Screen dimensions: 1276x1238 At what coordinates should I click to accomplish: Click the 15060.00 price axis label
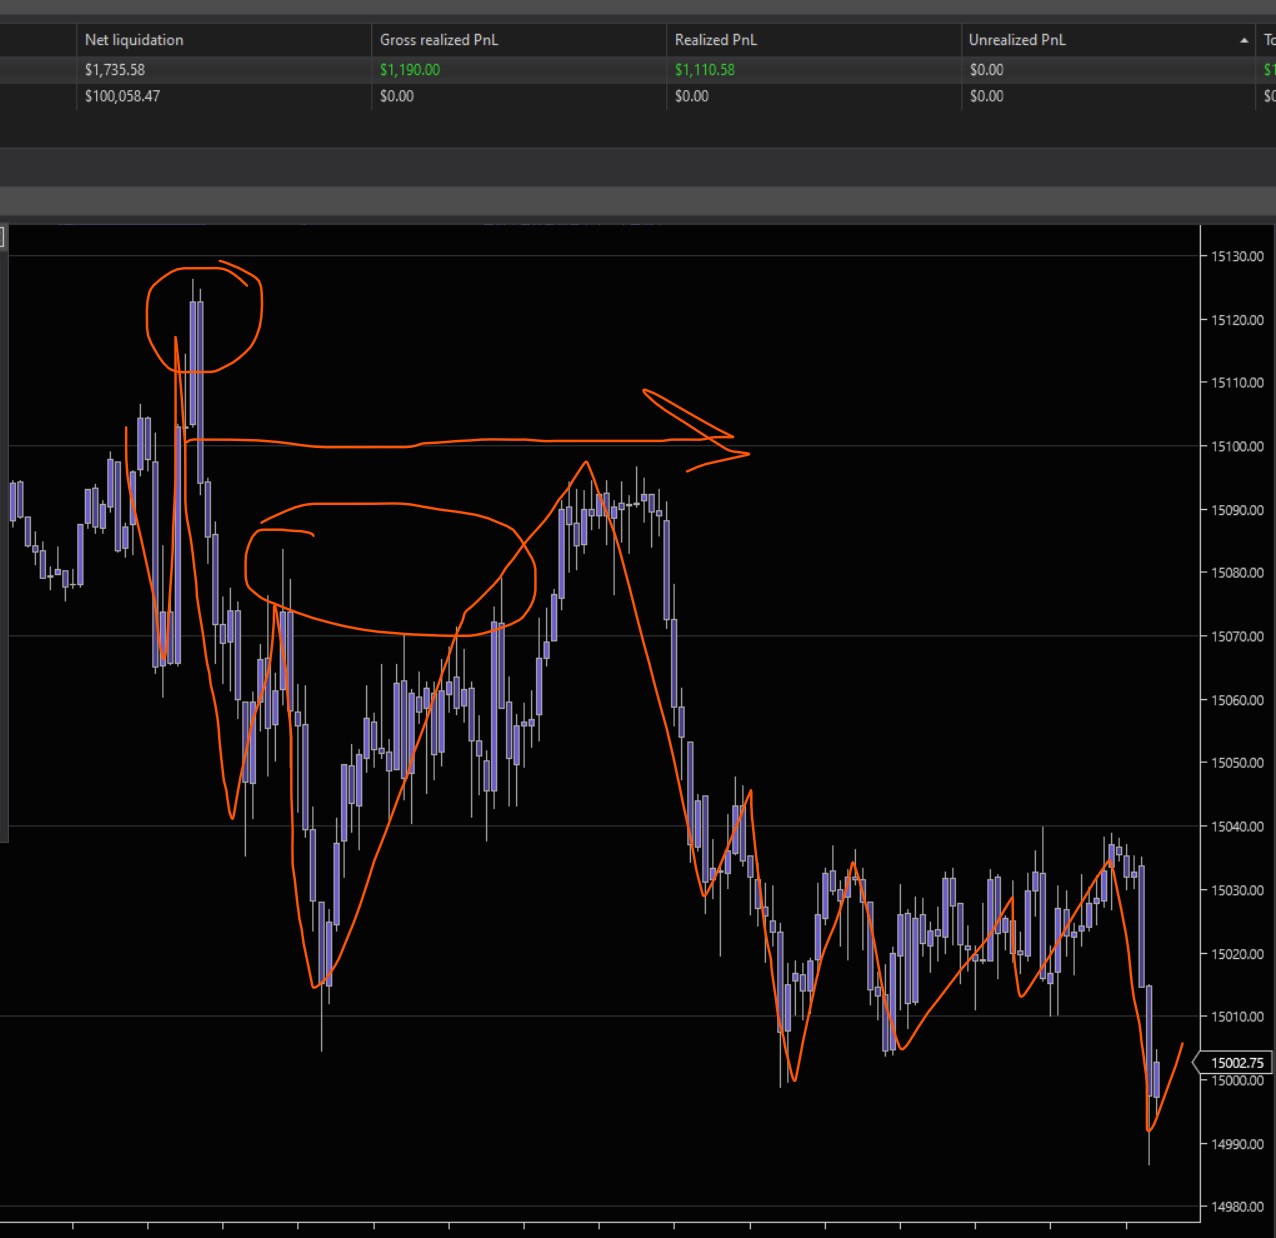(1237, 700)
